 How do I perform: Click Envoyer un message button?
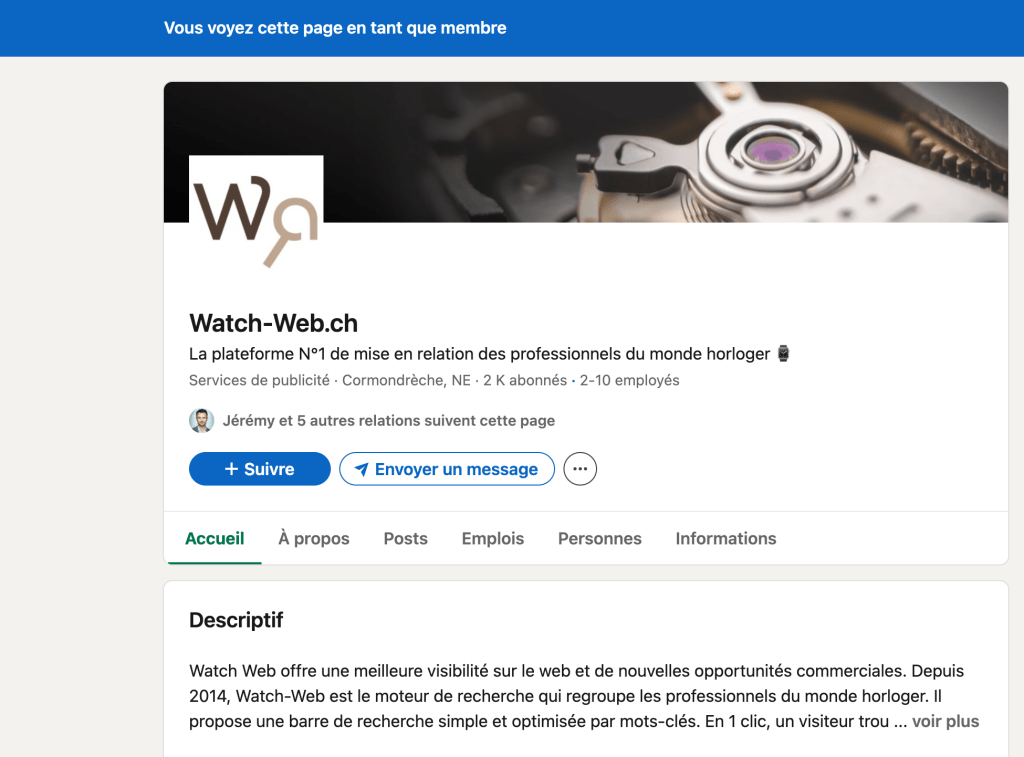pyautogui.click(x=447, y=469)
